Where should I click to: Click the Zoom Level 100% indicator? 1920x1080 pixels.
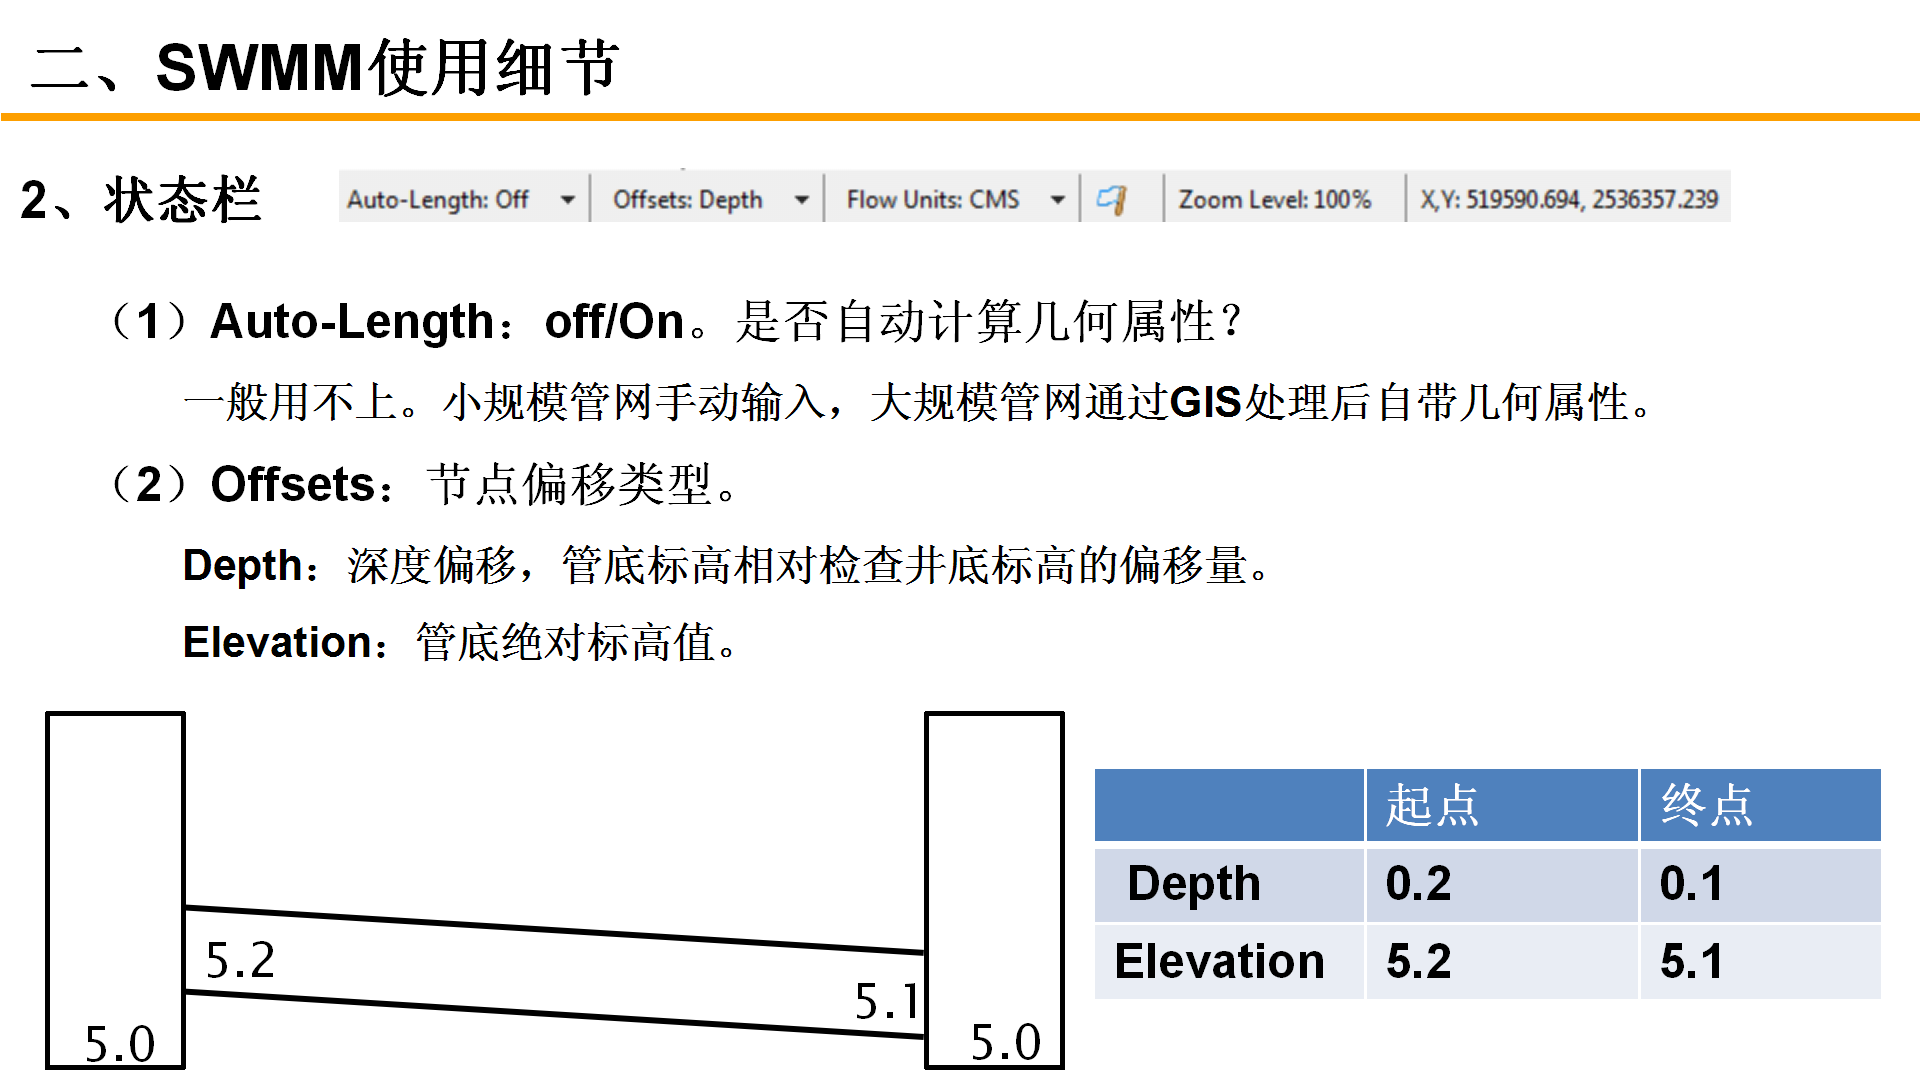(1274, 199)
